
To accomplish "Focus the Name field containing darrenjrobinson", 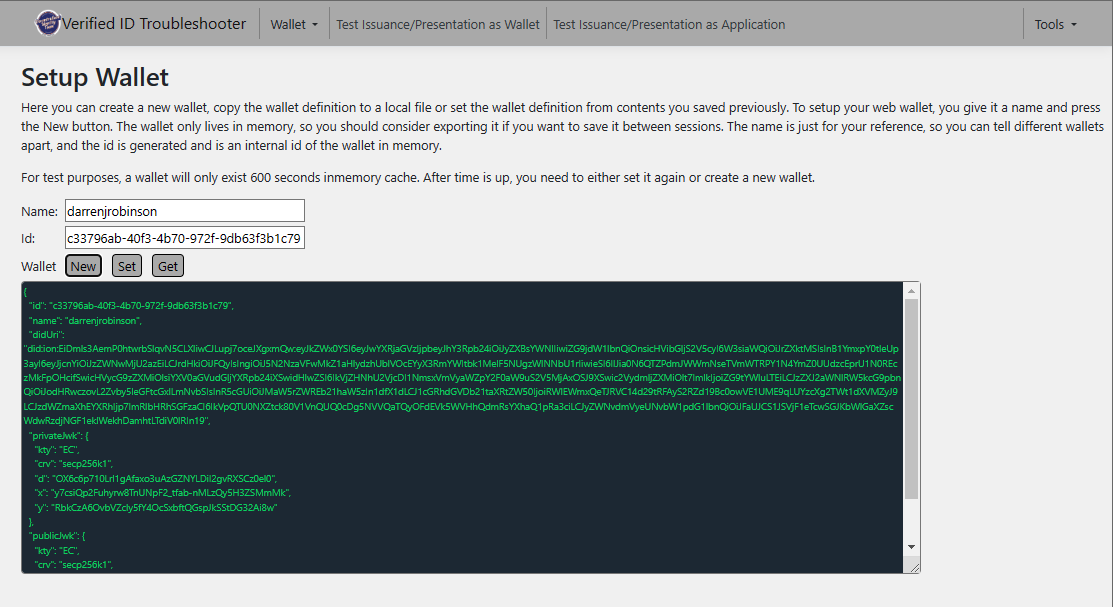I will [x=184, y=211].
